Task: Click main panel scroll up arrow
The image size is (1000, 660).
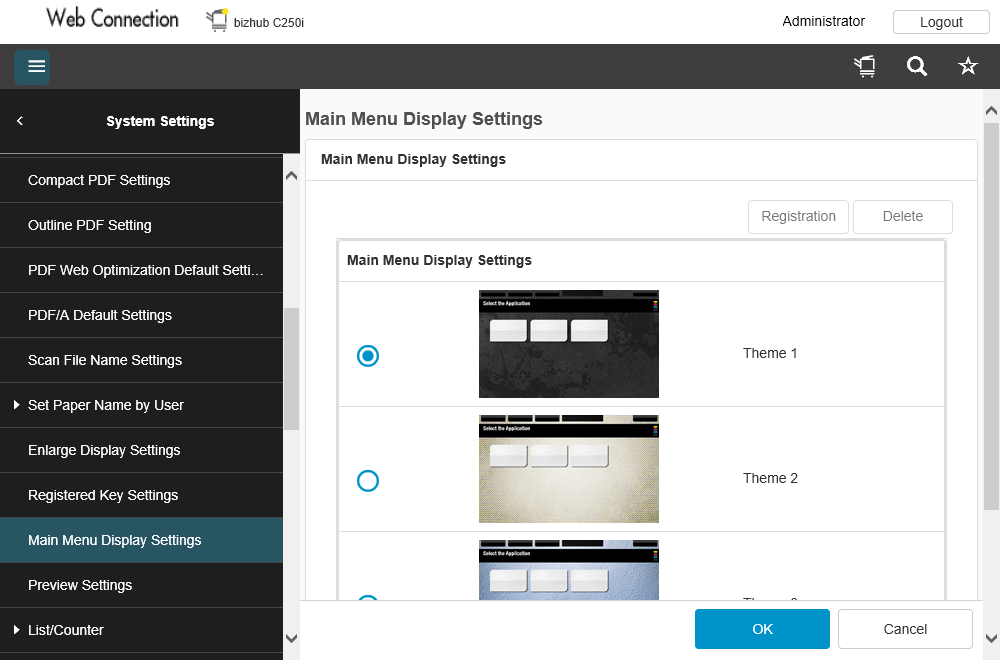Action: [991, 110]
